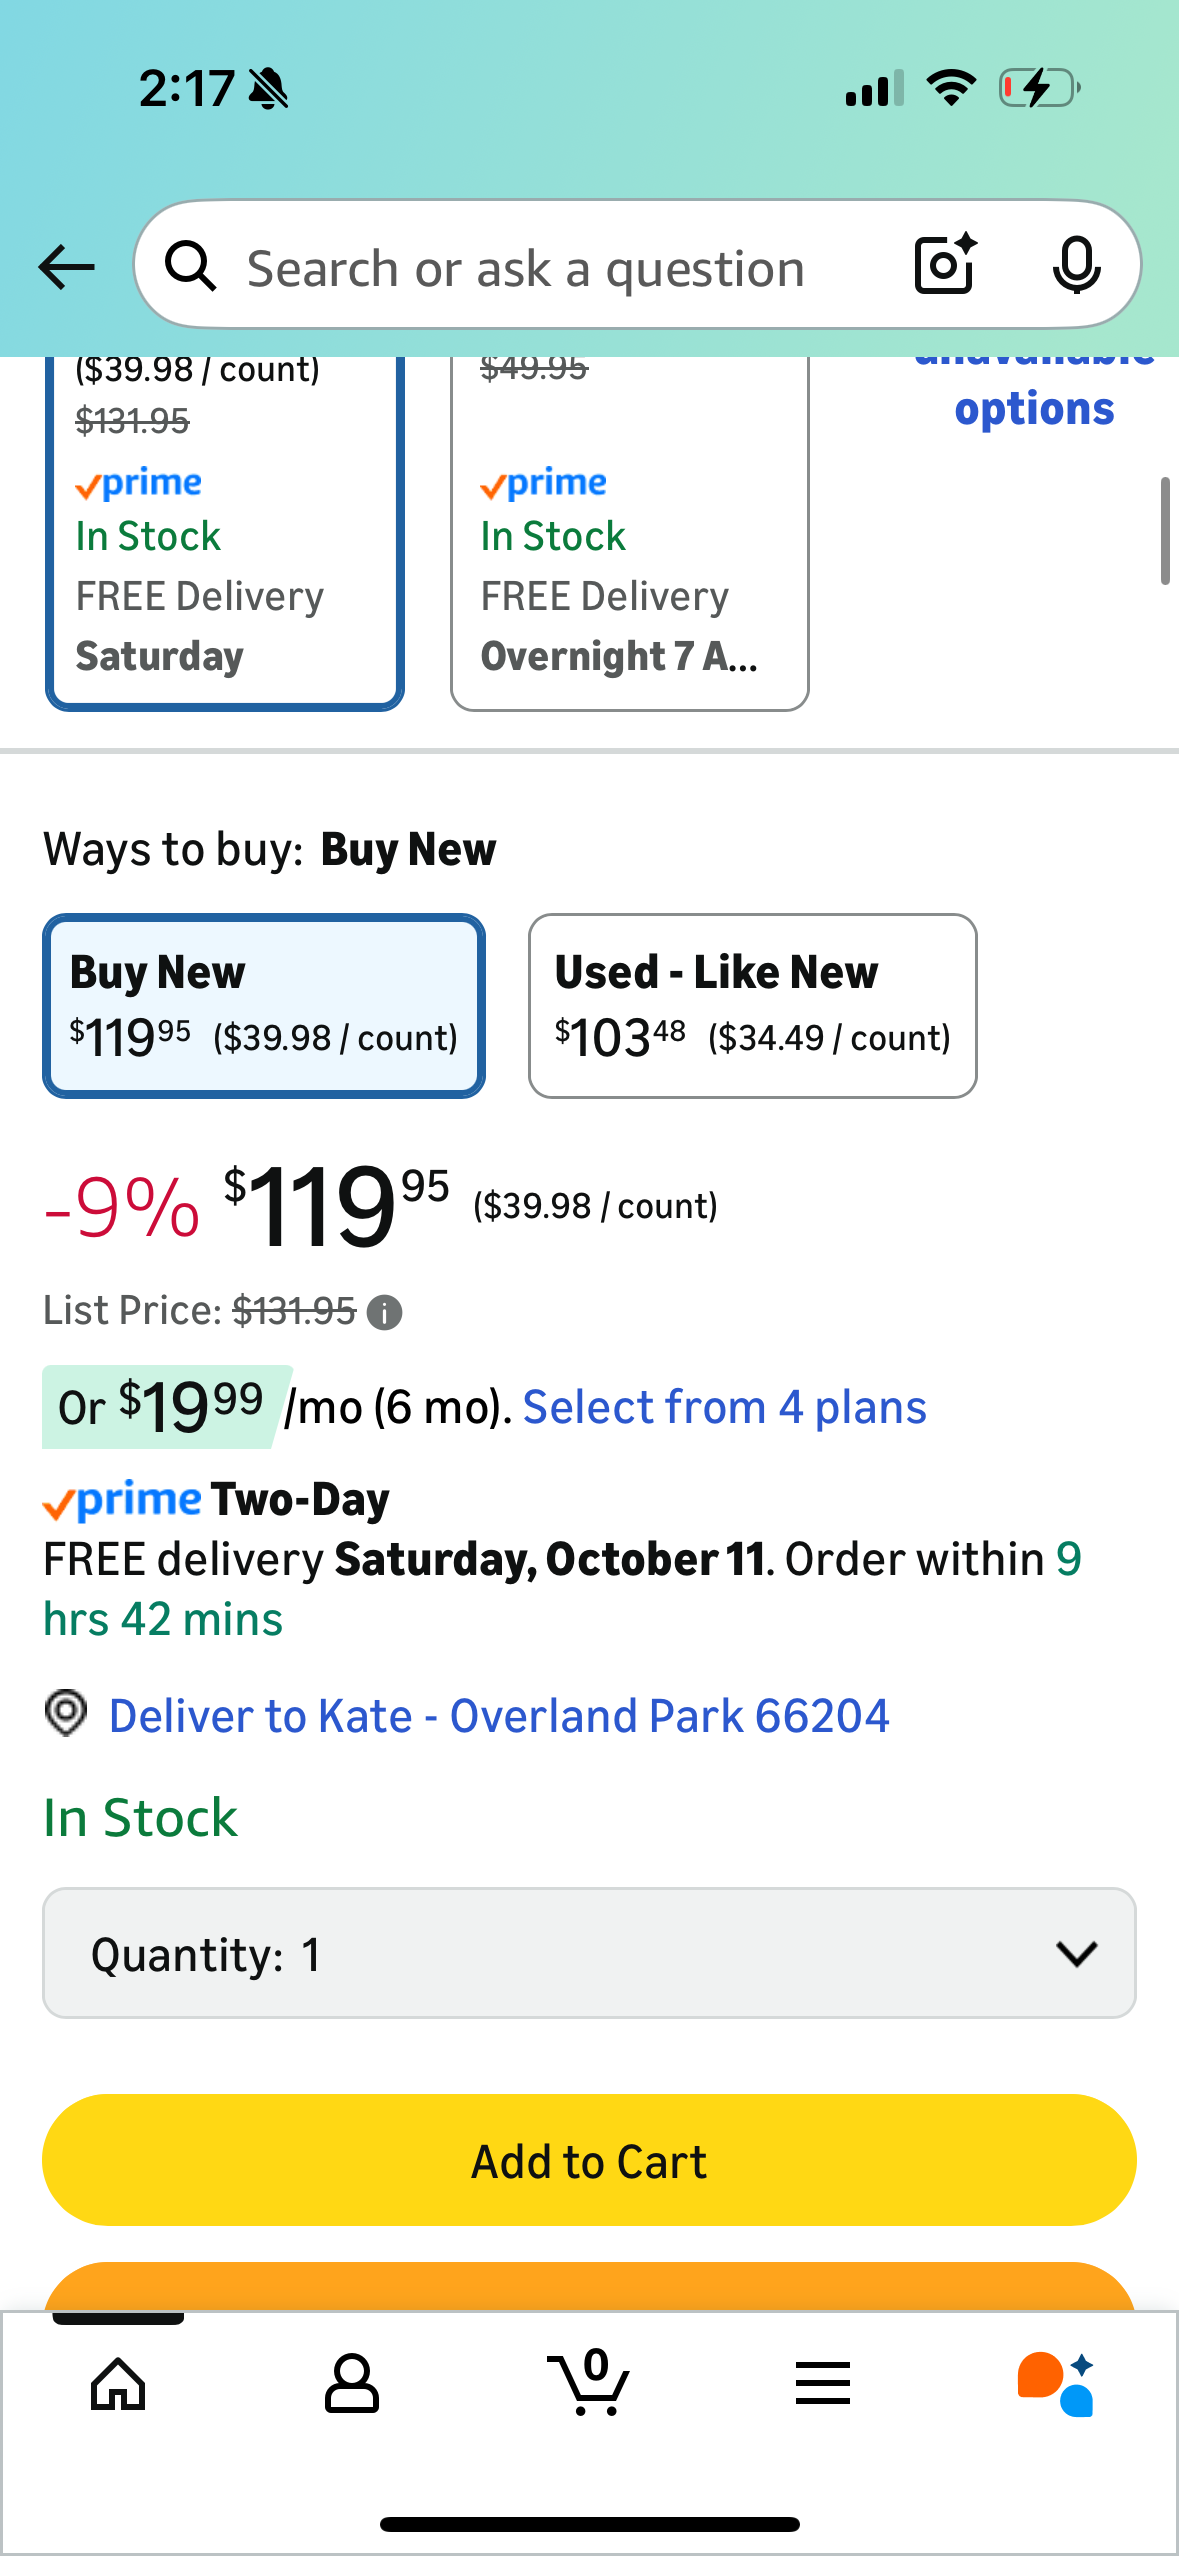Select the Buy New option

[264, 1005]
